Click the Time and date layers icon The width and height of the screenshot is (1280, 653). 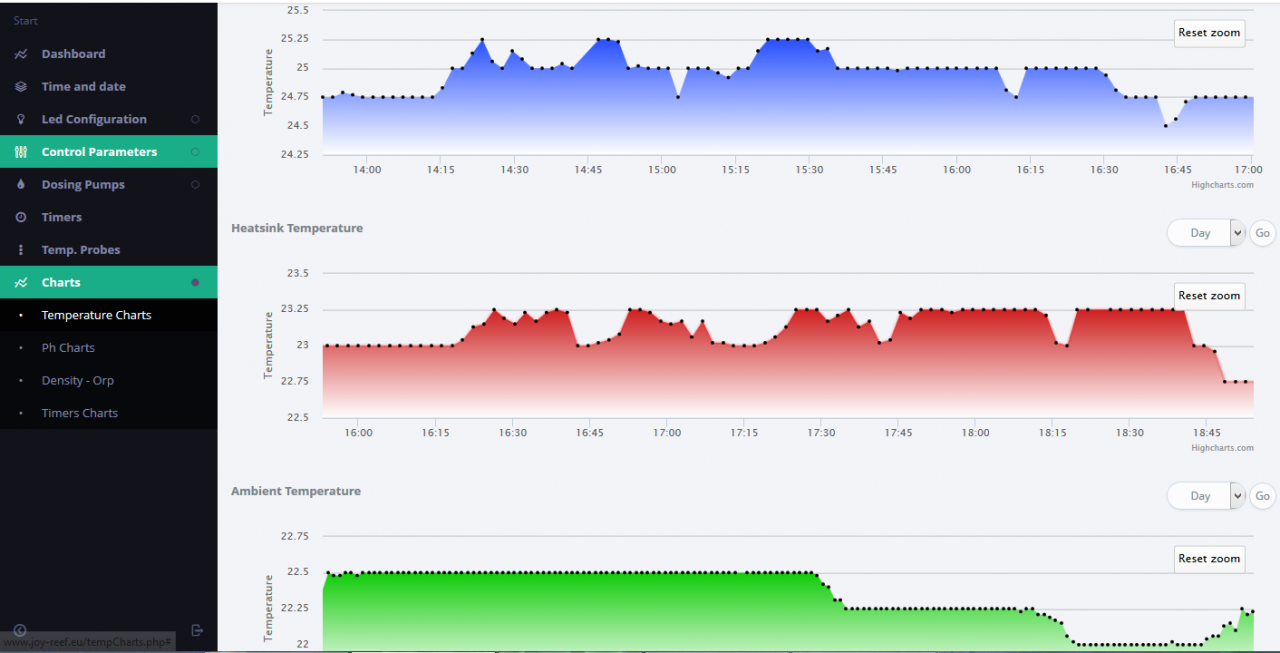[21, 87]
